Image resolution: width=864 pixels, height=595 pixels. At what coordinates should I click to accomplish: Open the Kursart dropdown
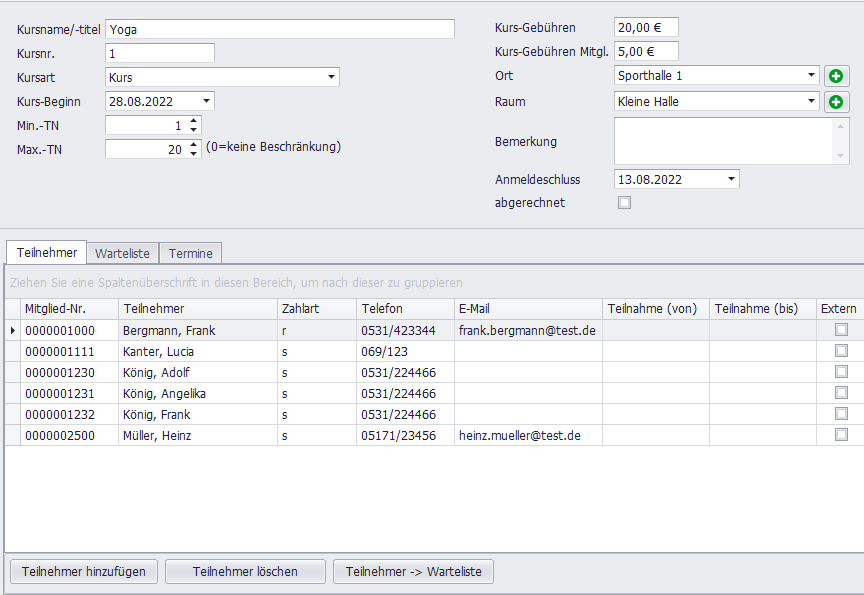coord(331,78)
